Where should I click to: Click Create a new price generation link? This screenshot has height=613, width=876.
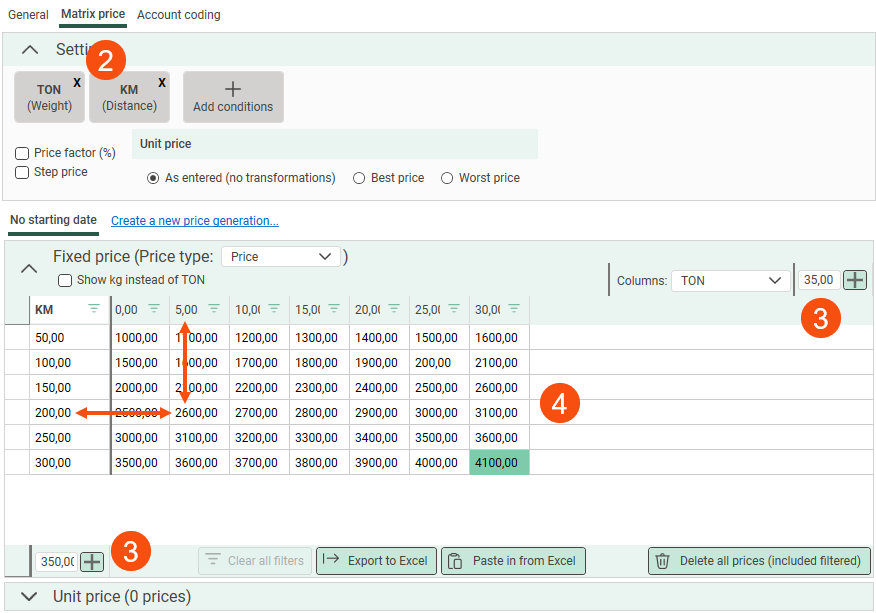(195, 221)
